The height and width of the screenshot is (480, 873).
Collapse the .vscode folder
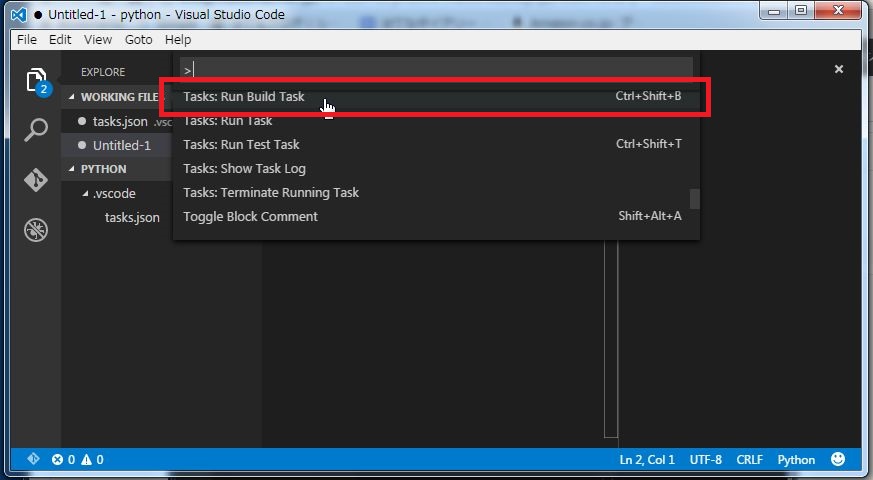click(85, 193)
